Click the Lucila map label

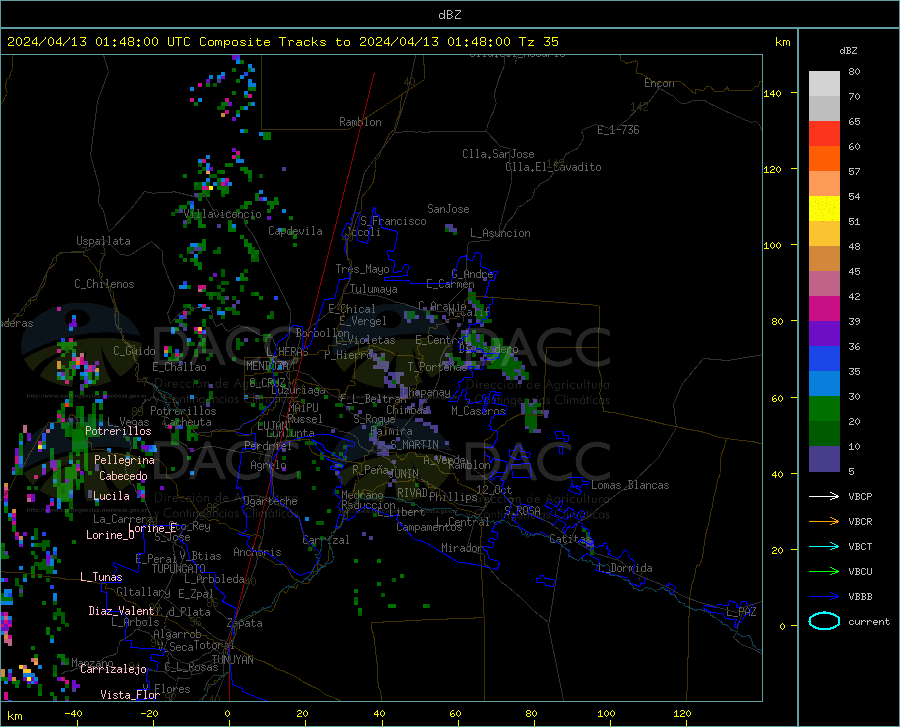click(x=111, y=496)
